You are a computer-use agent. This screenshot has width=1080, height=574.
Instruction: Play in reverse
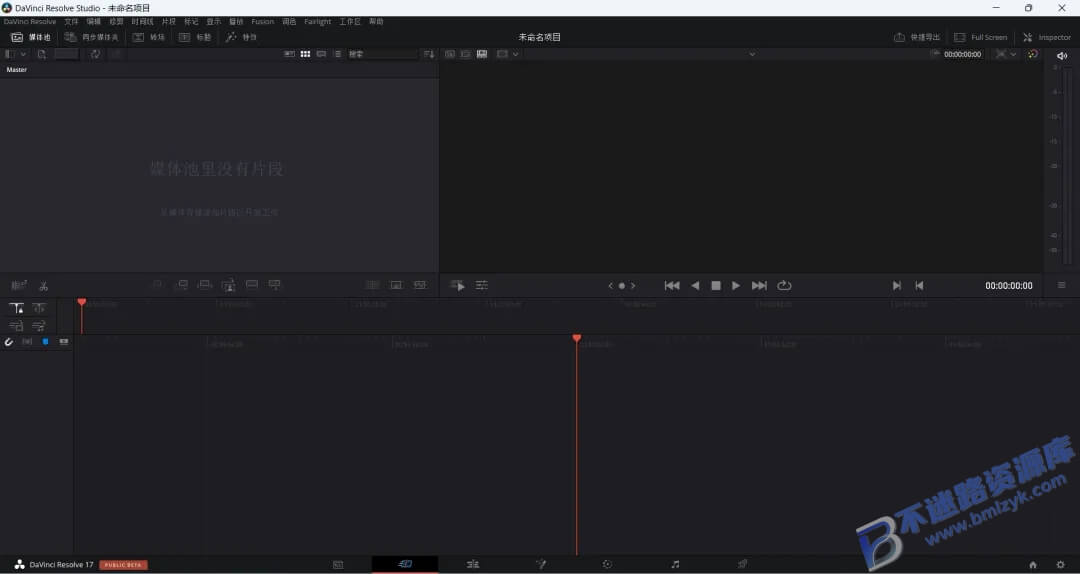pos(695,285)
